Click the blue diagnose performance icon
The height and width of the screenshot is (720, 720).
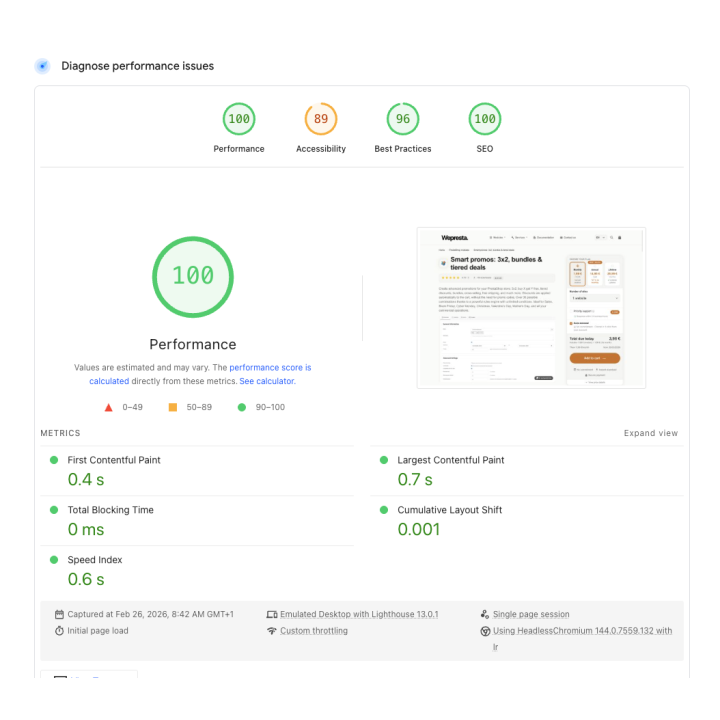42,66
